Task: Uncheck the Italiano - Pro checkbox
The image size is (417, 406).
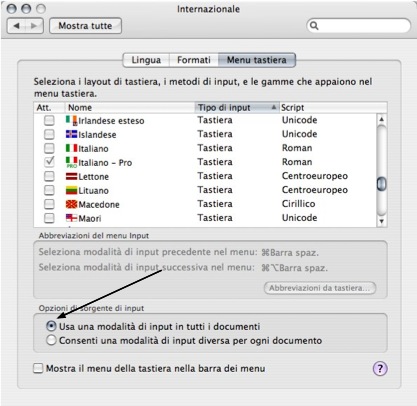Action: [x=49, y=162]
